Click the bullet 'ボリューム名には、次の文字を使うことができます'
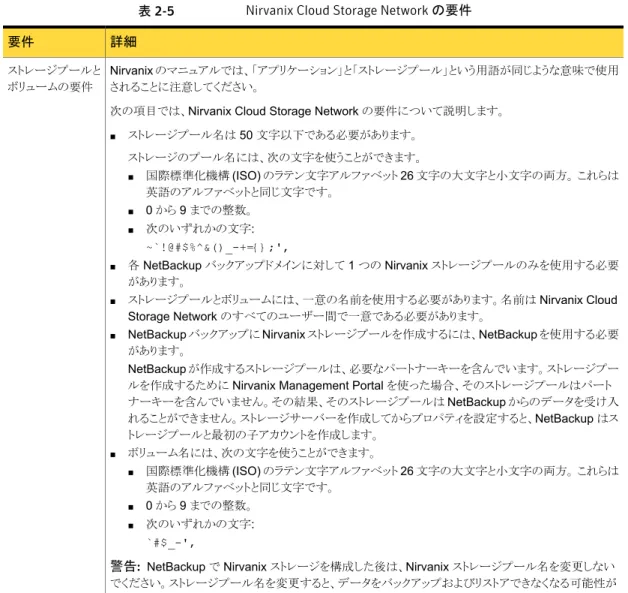Screen dimensions: 628x593 tap(252, 453)
